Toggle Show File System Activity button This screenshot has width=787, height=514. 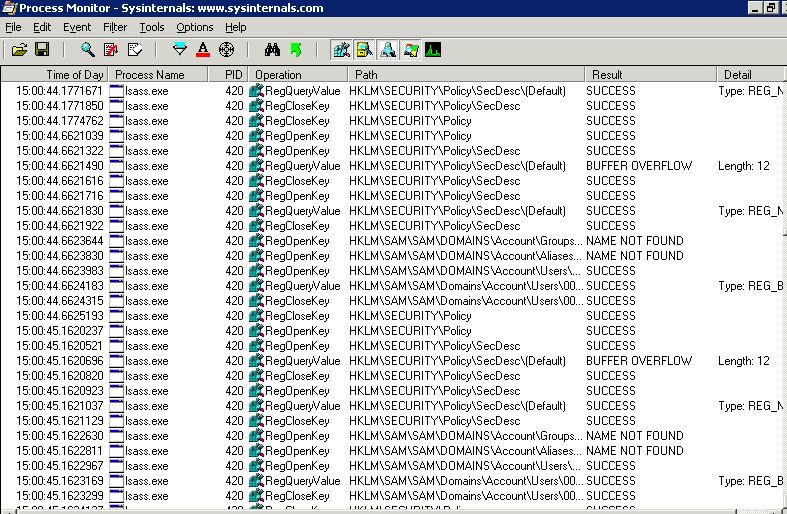click(364, 50)
